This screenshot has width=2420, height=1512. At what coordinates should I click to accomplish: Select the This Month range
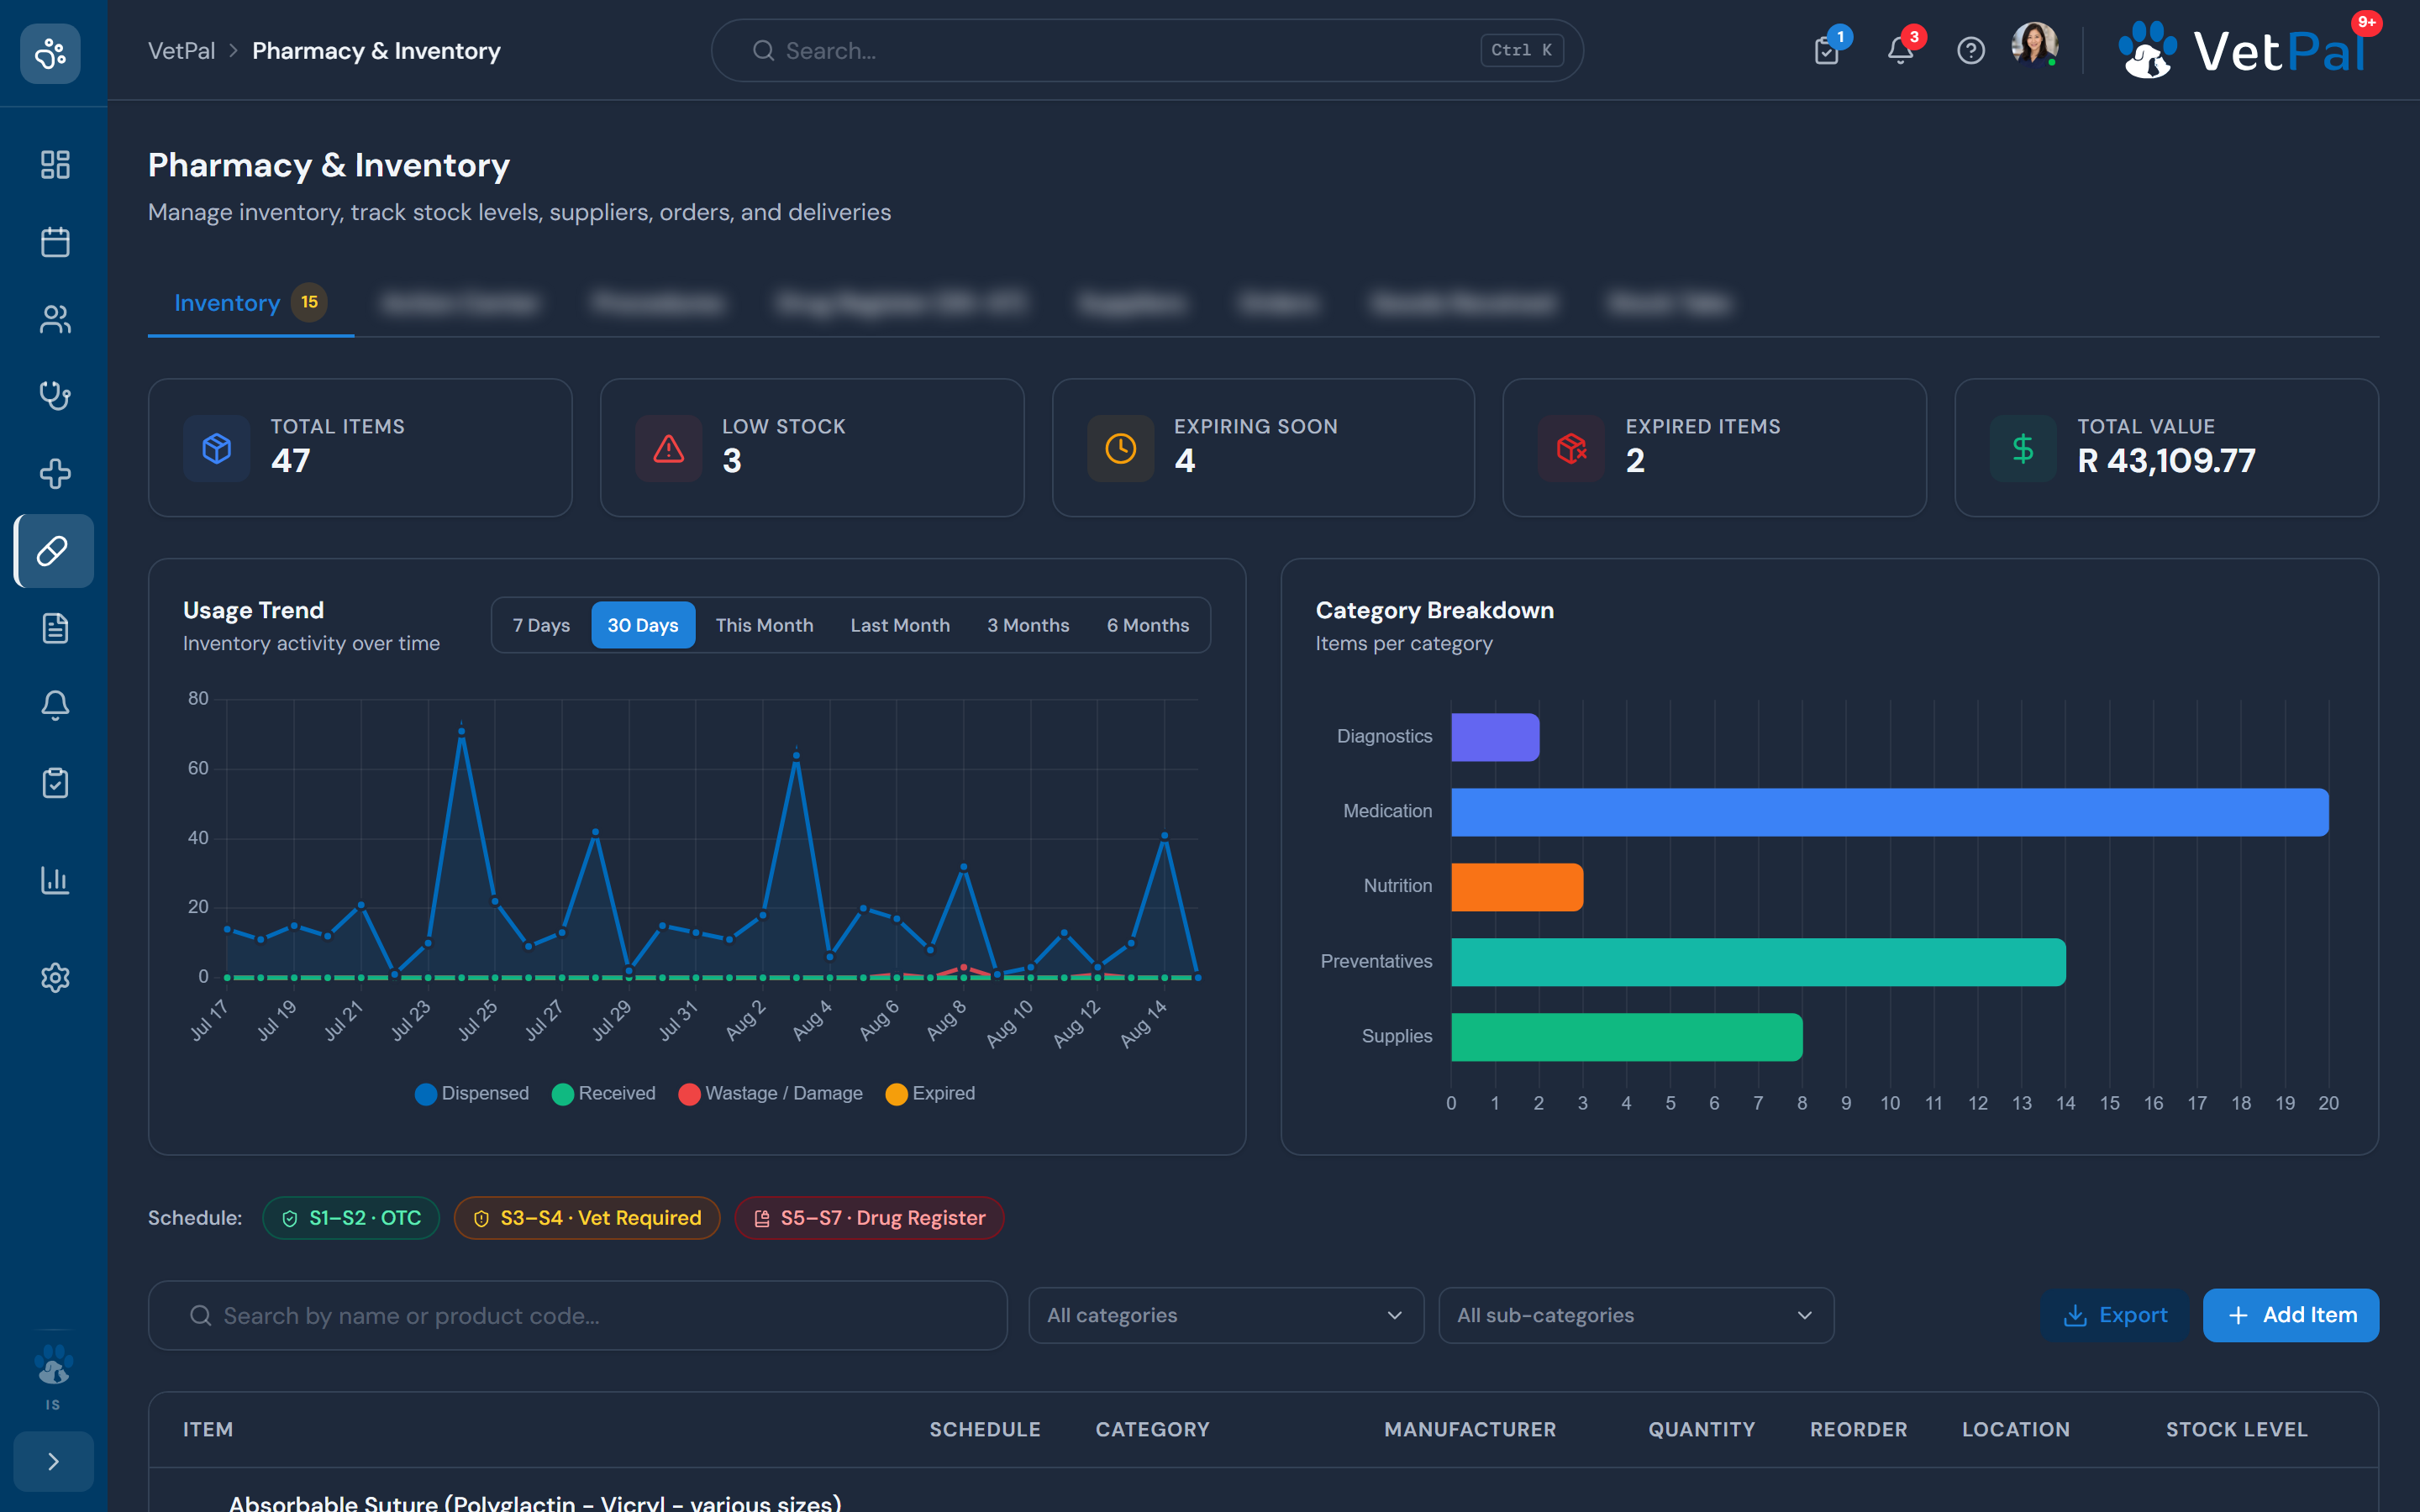pos(764,625)
